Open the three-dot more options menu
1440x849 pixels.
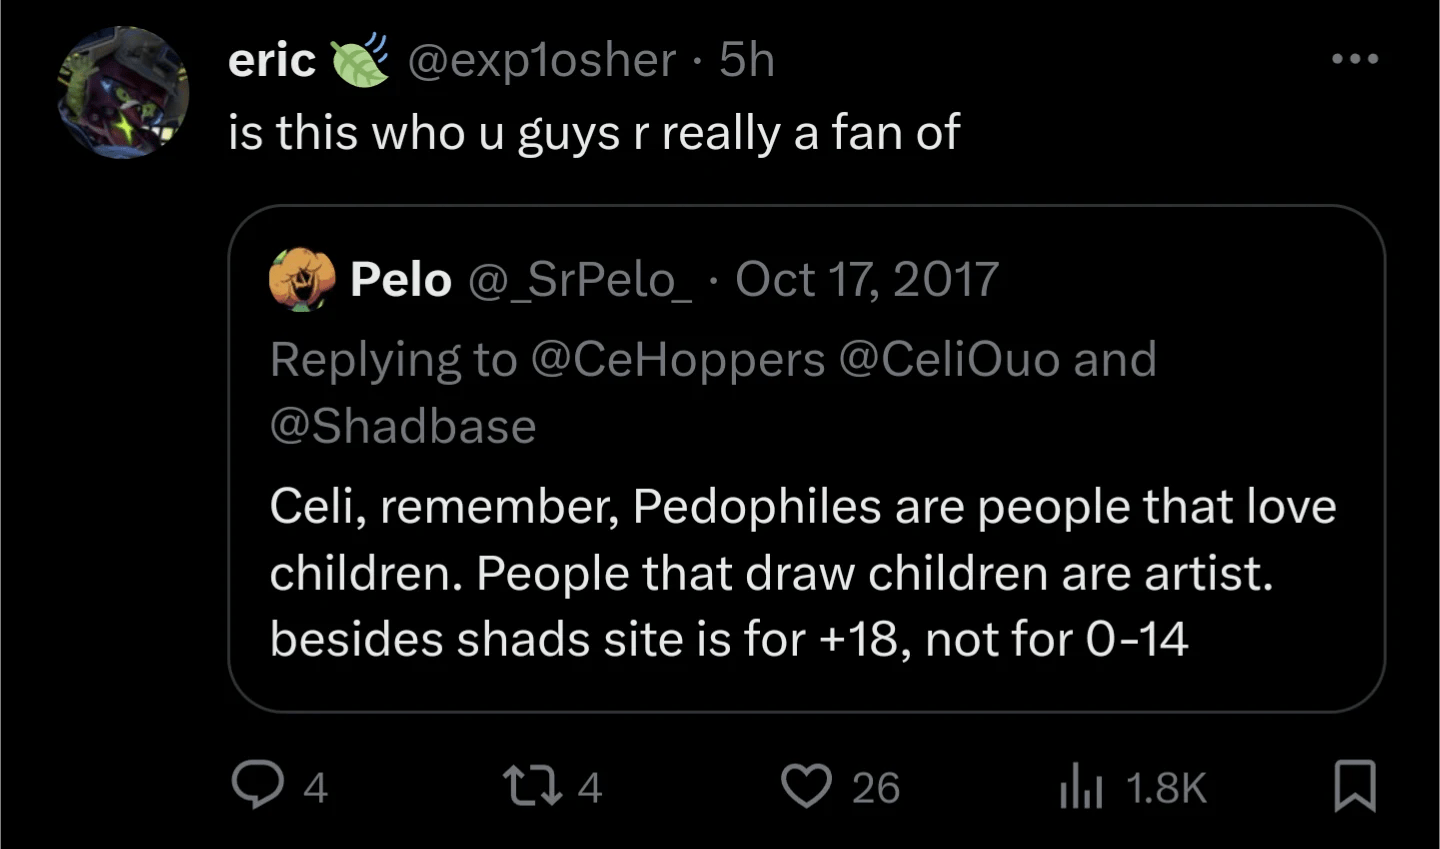tap(1355, 59)
